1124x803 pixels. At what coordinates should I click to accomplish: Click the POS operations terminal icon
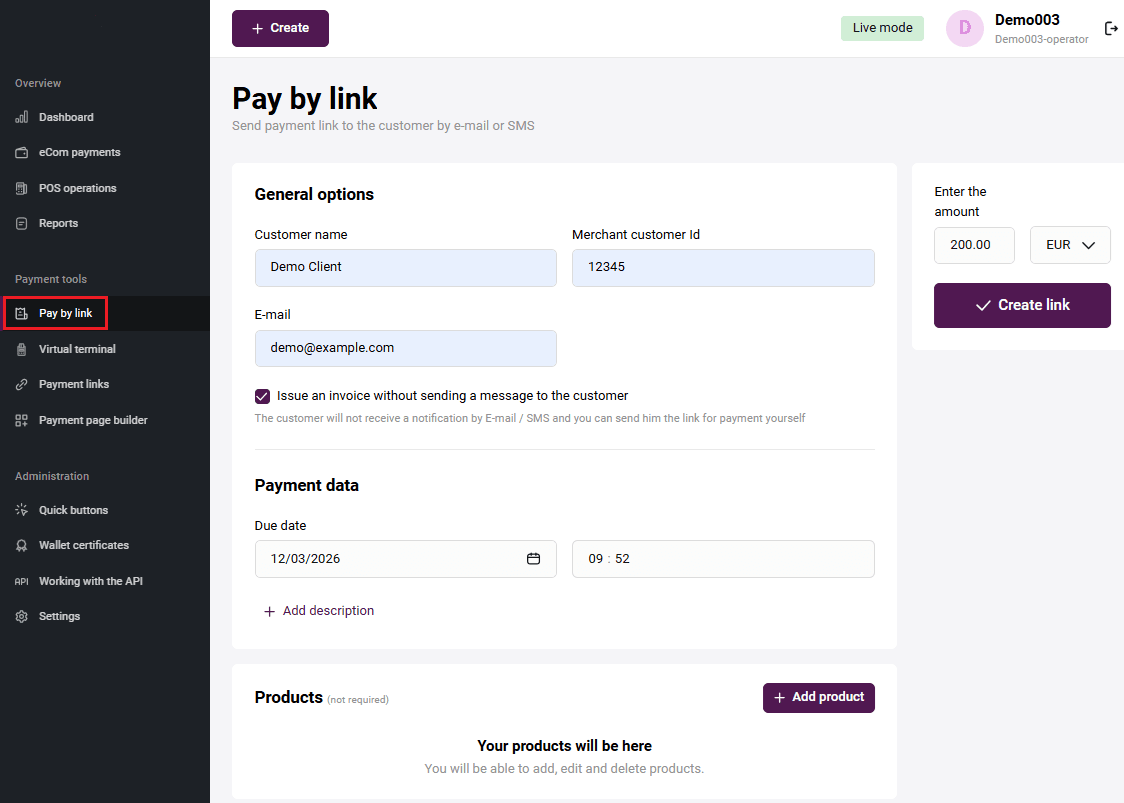tap(22, 188)
